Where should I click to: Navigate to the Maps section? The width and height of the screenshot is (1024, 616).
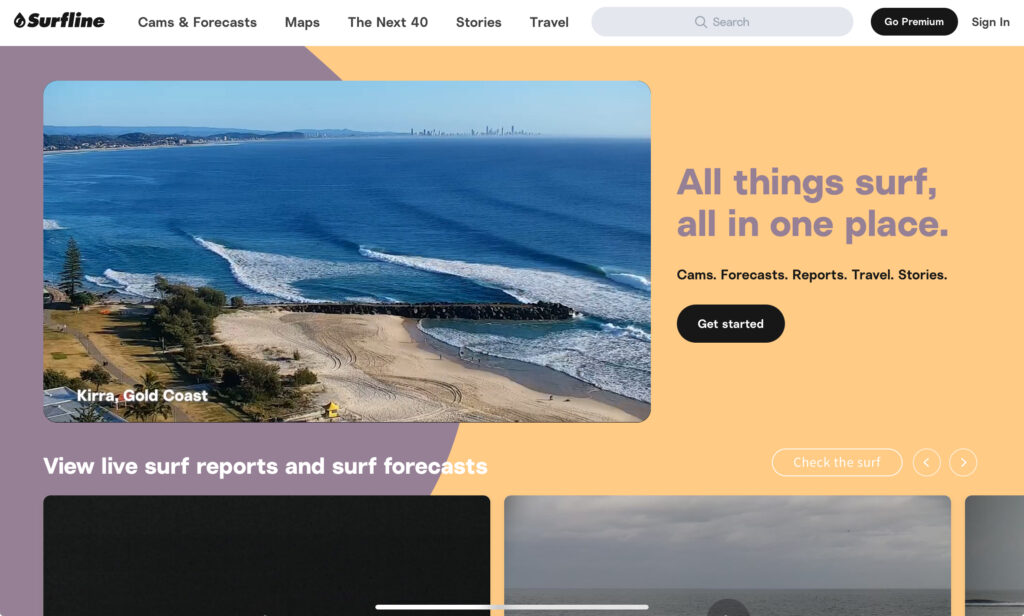tap(302, 22)
